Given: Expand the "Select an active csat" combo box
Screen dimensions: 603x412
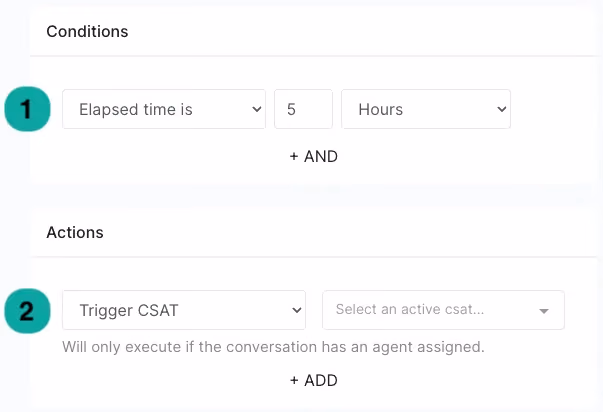Looking at the screenshot, I should [443, 310].
